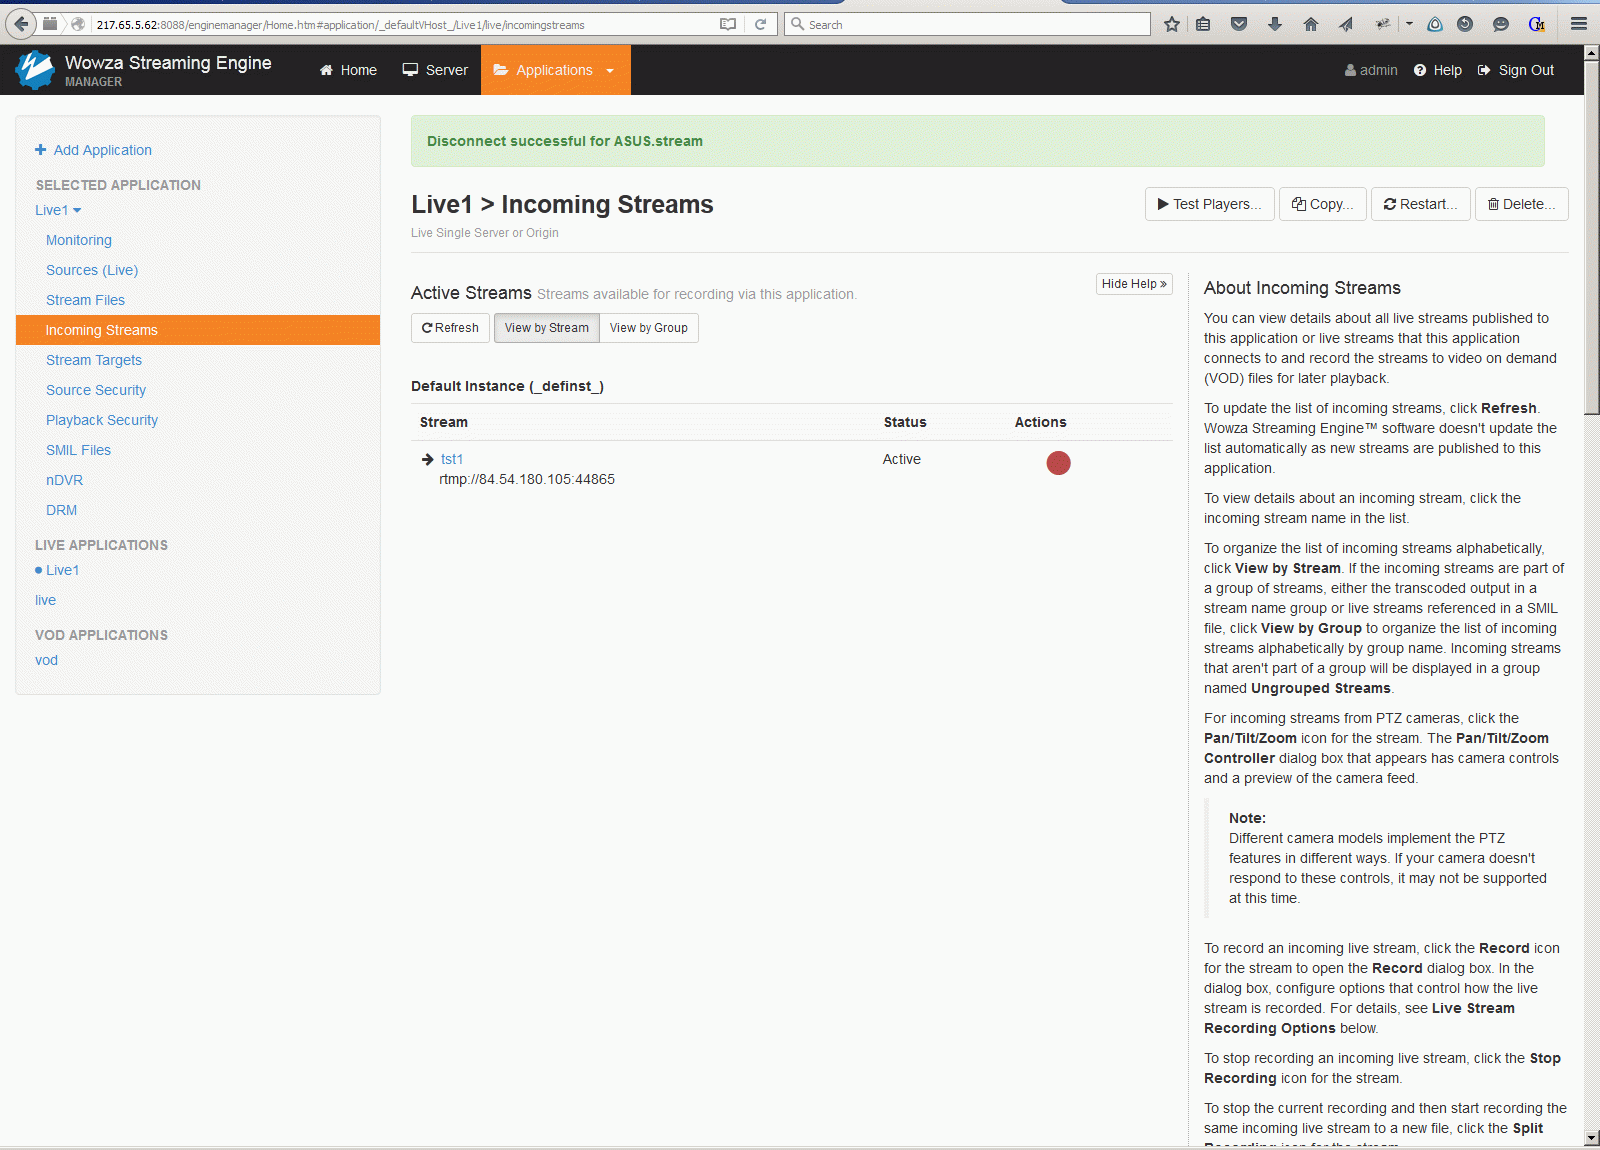
Task: Click the page vertical scrollbar thumb
Action: coord(1592,237)
